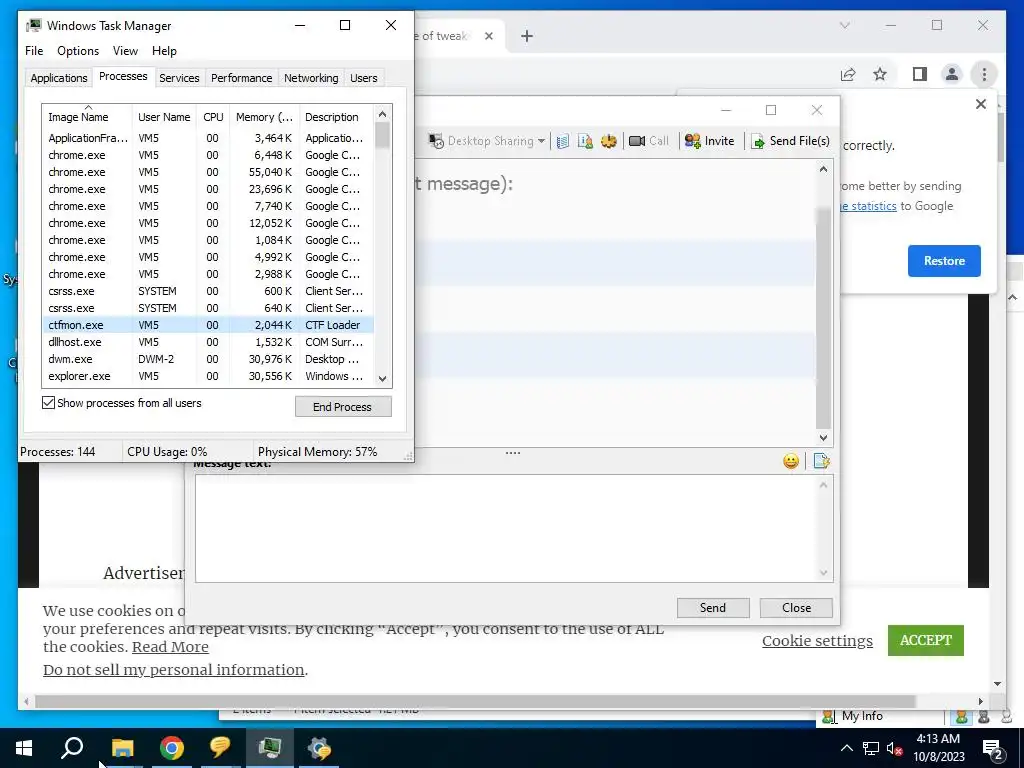Click the process list scroll-up arrow
1024x768 pixels.
(383, 114)
